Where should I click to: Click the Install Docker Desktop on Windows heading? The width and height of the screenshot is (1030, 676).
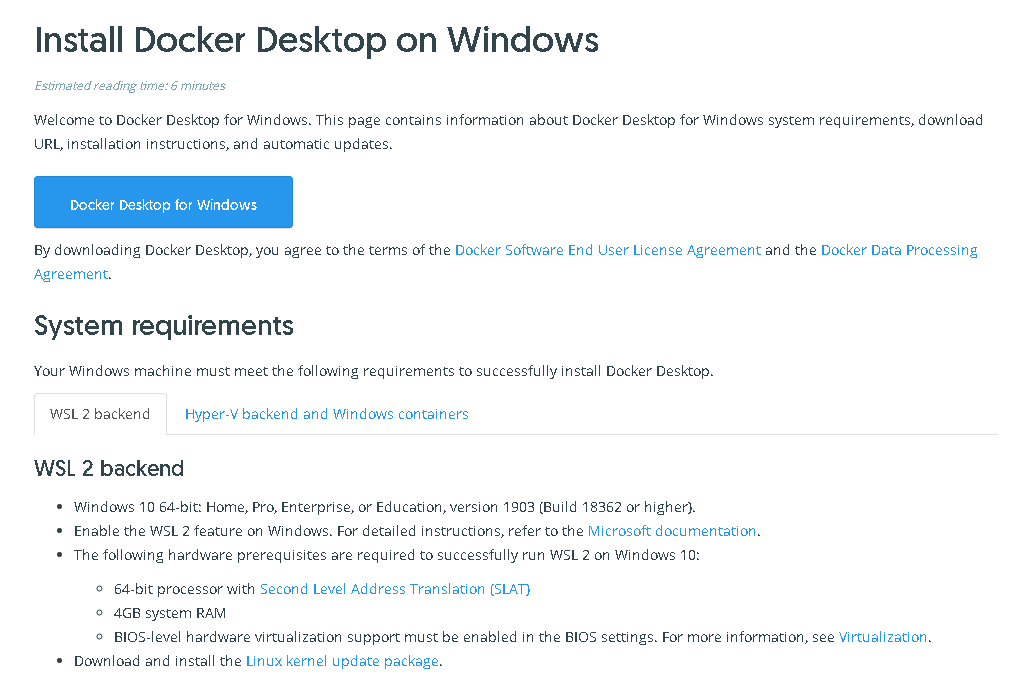[x=317, y=39]
